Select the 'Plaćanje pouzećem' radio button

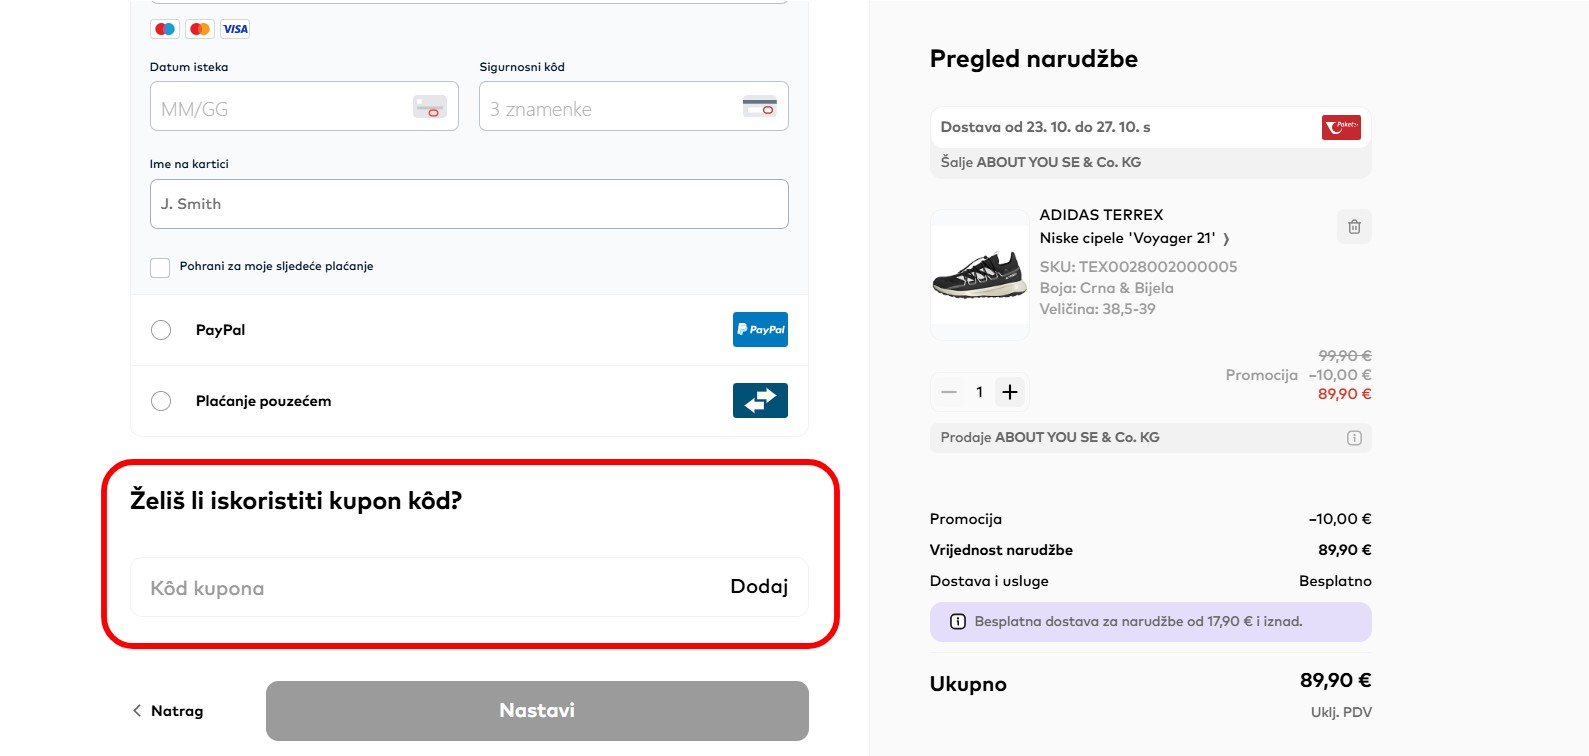161,401
